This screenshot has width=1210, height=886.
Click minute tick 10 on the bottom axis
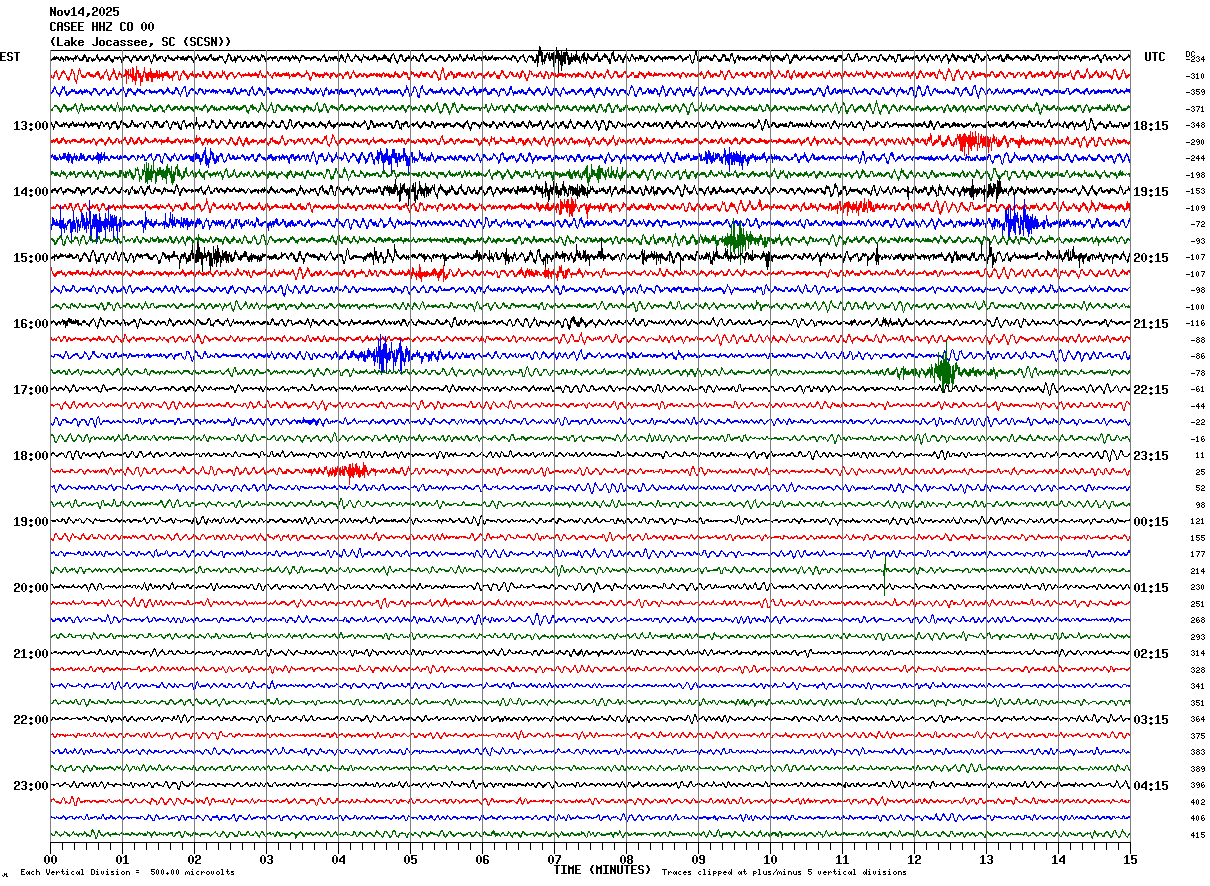pyautogui.click(x=770, y=859)
